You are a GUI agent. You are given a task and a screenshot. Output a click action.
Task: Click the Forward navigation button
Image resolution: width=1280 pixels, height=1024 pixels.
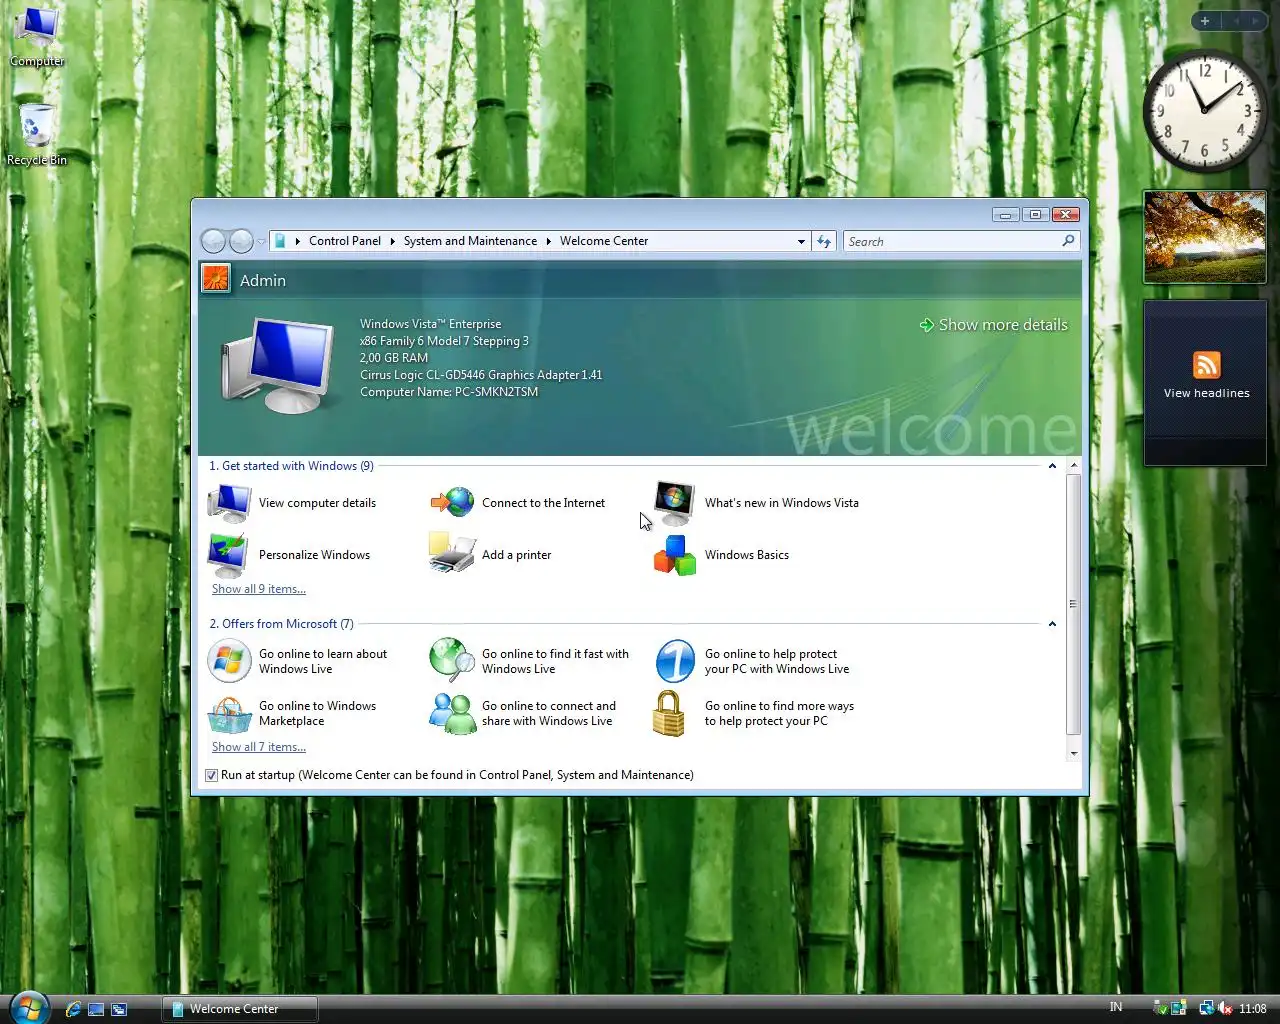pyautogui.click(x=241, y=241)
